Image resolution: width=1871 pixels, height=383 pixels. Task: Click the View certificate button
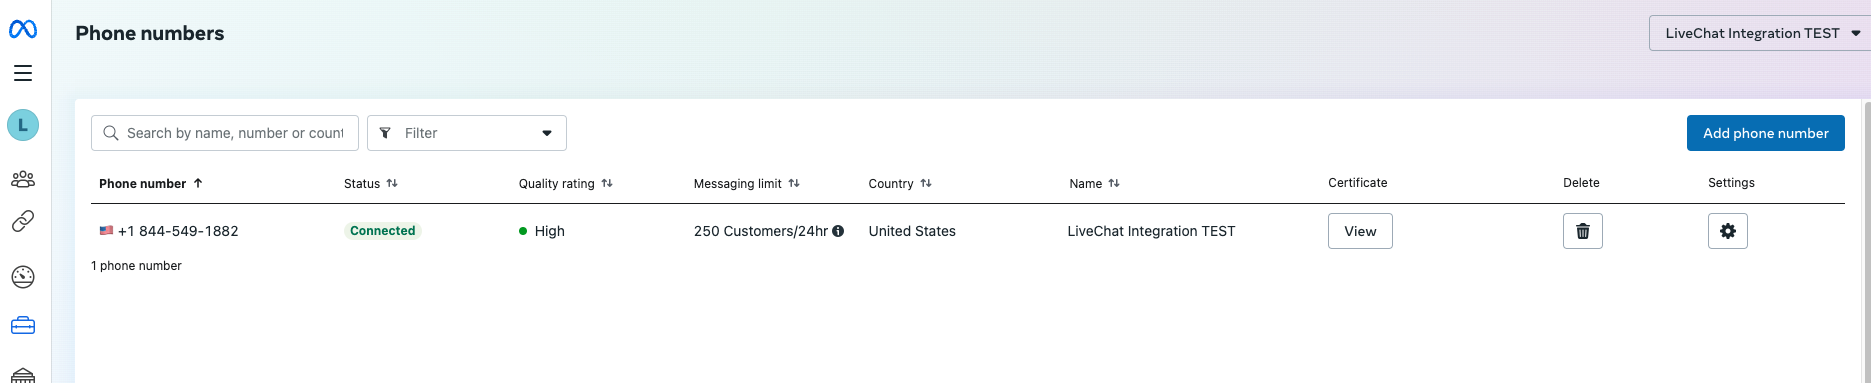pyautogui.click(x=1360, y=231)
